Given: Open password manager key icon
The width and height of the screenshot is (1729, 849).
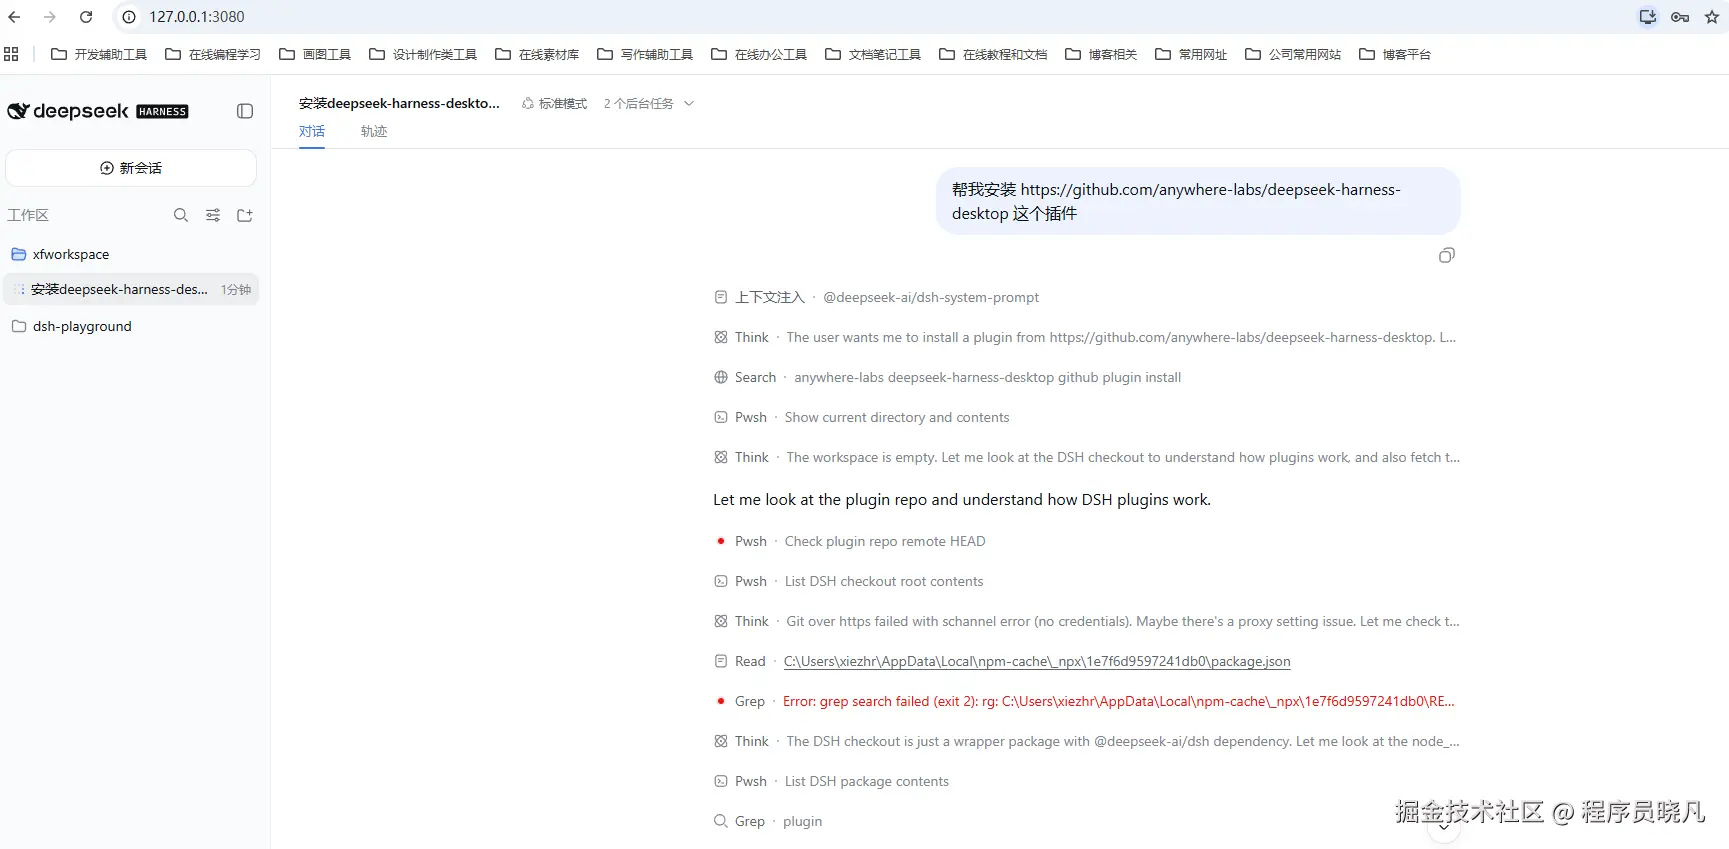Looking at the screenshot, I should (x=1680, y=17).
